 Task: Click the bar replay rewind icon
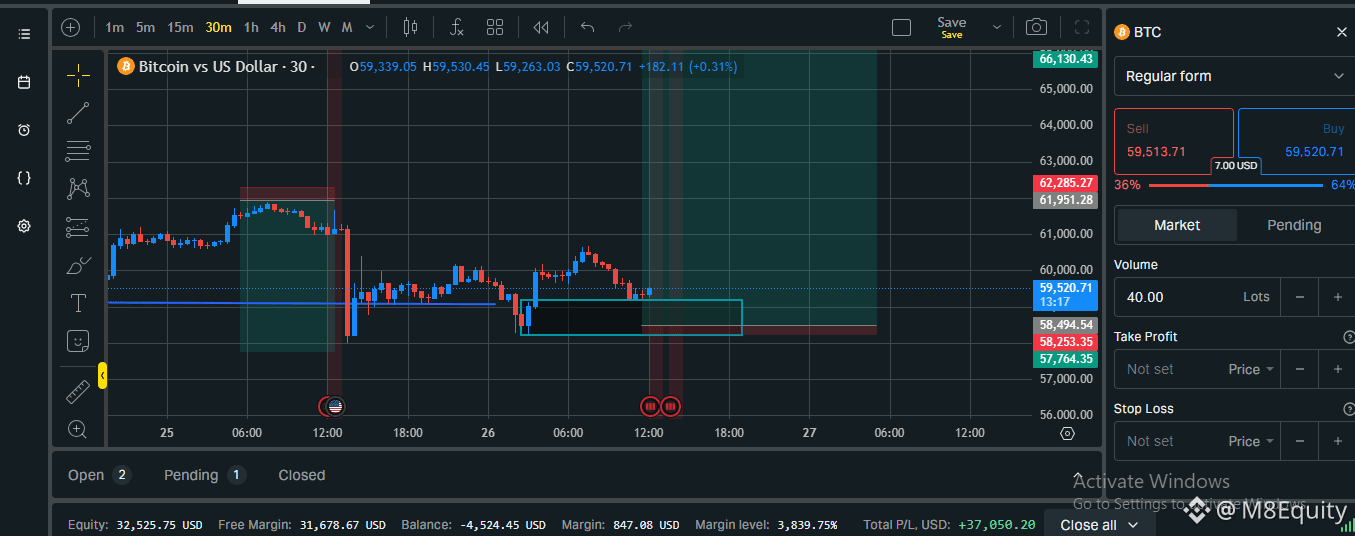[541, 27]
